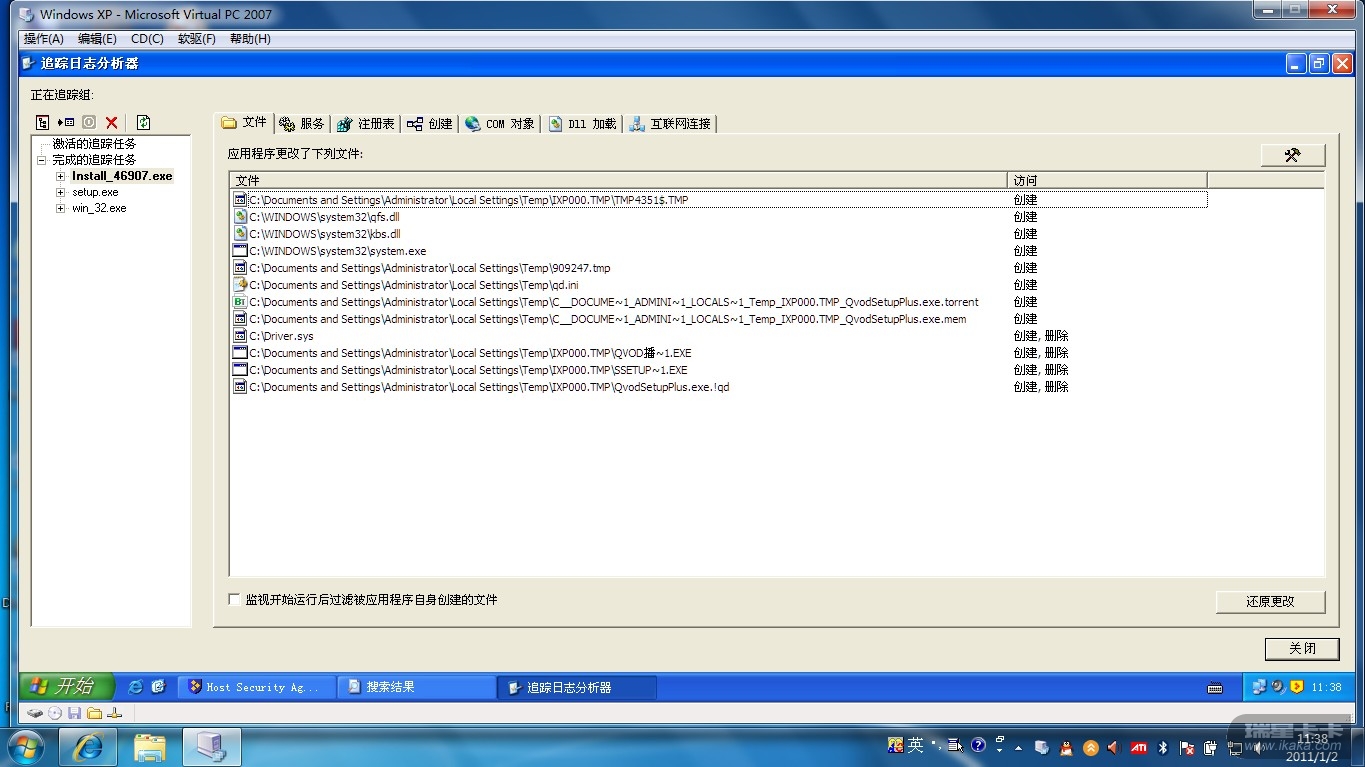Click the on-screen keyboard icon in XP taskbar
This screenshot has width=1365, height=767.
pyautogui.click(x=1215, y=688)
